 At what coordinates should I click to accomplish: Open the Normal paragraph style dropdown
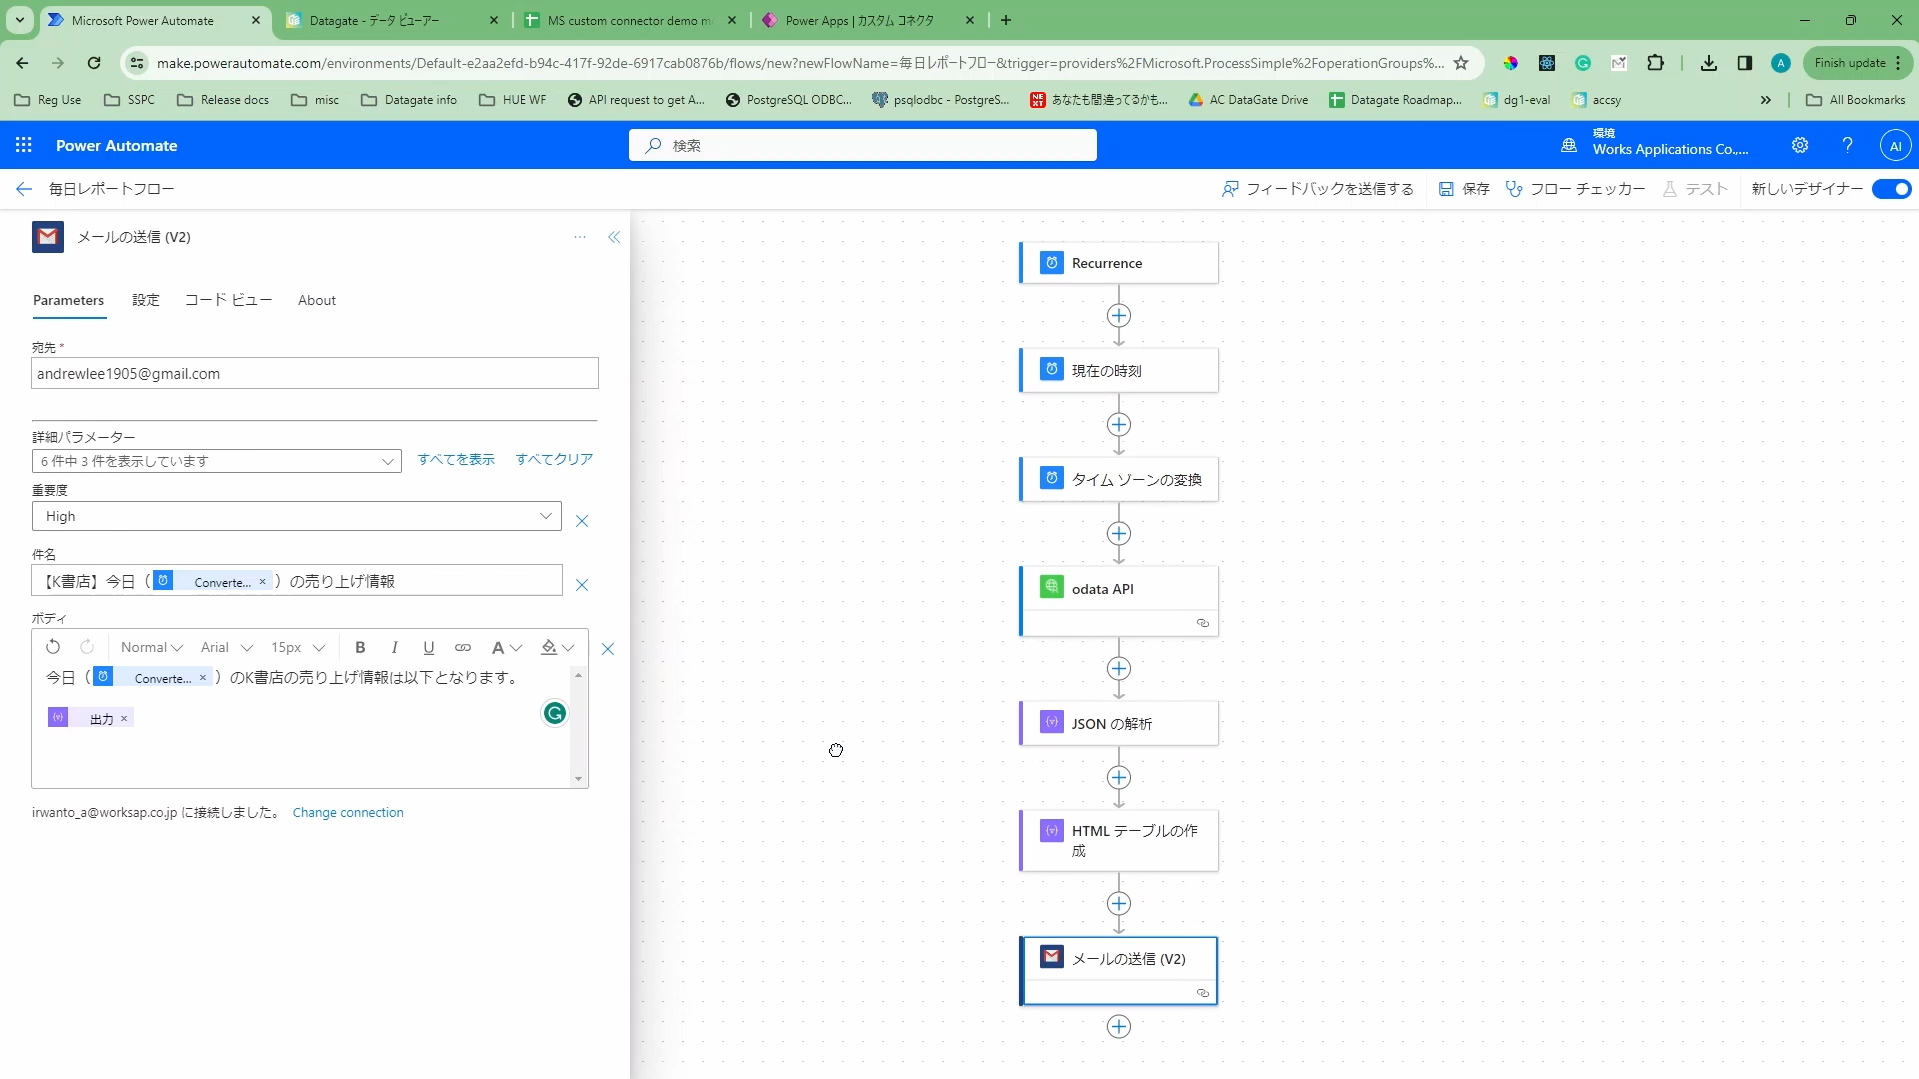point(152,647)
